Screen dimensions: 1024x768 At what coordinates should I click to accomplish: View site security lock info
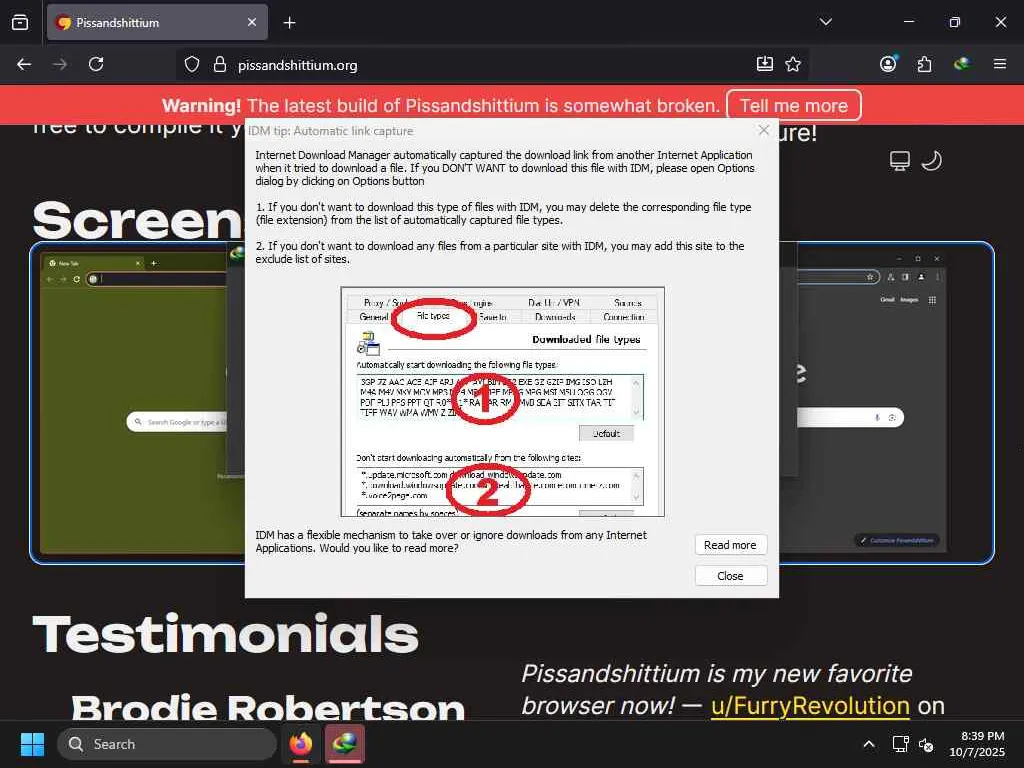[x=220, y=65]
